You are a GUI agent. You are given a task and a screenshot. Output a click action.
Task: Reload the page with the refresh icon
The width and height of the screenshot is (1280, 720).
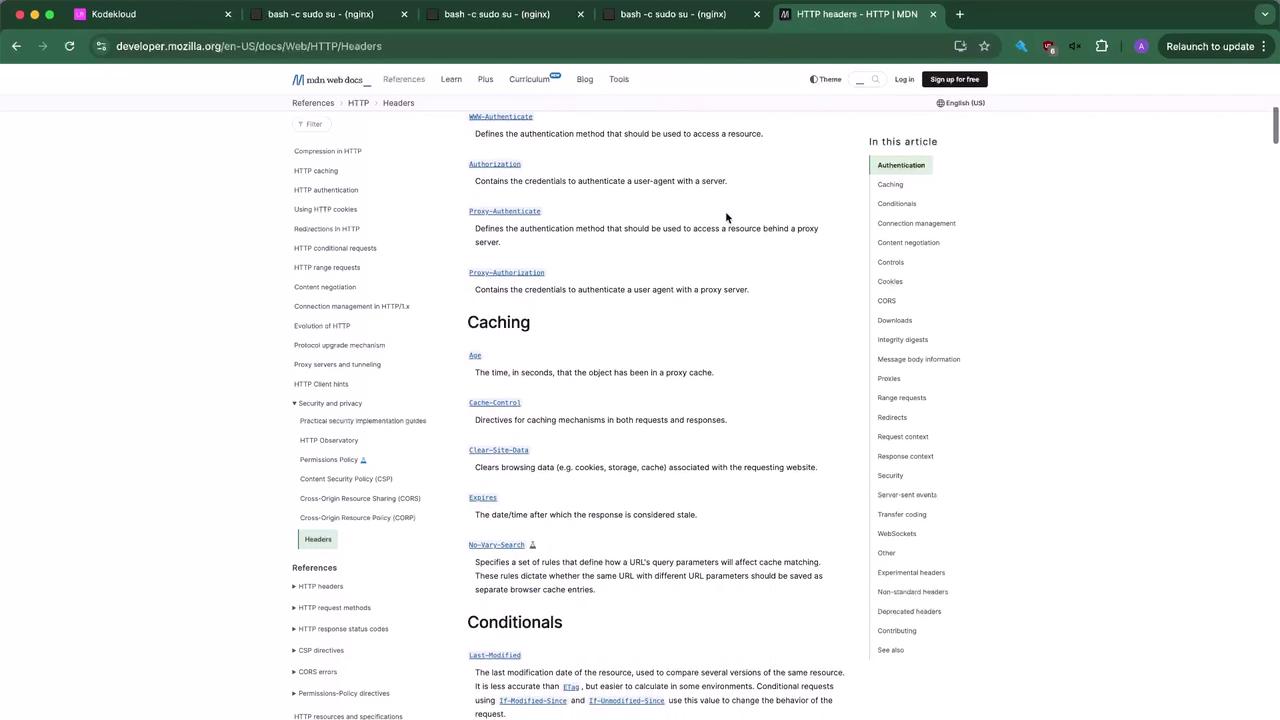pos(69,46)
